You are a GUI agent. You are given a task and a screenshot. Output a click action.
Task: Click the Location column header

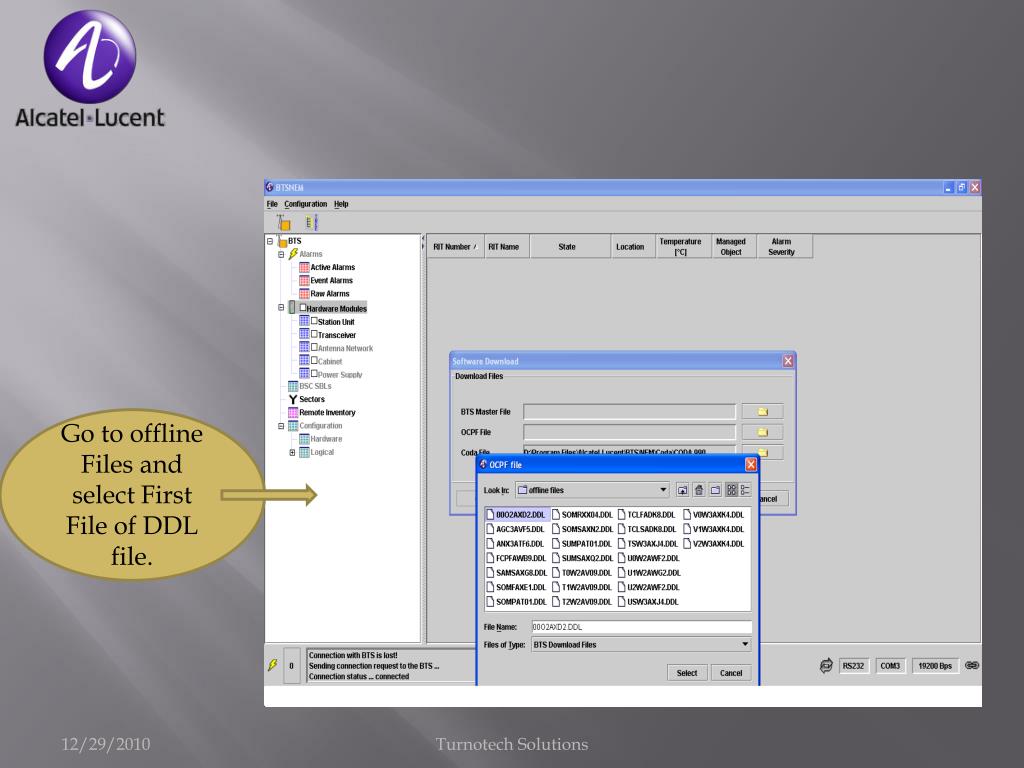[x=633, y=247]
